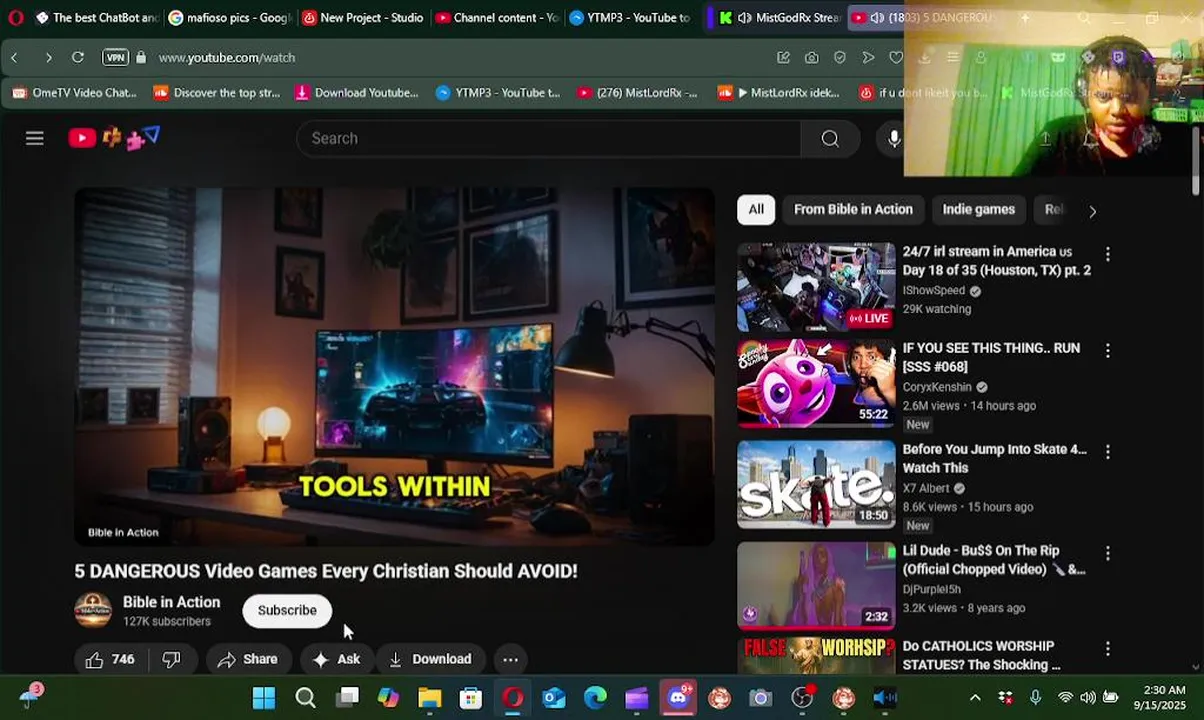Open Discord from the taskbar

point(678,698)
